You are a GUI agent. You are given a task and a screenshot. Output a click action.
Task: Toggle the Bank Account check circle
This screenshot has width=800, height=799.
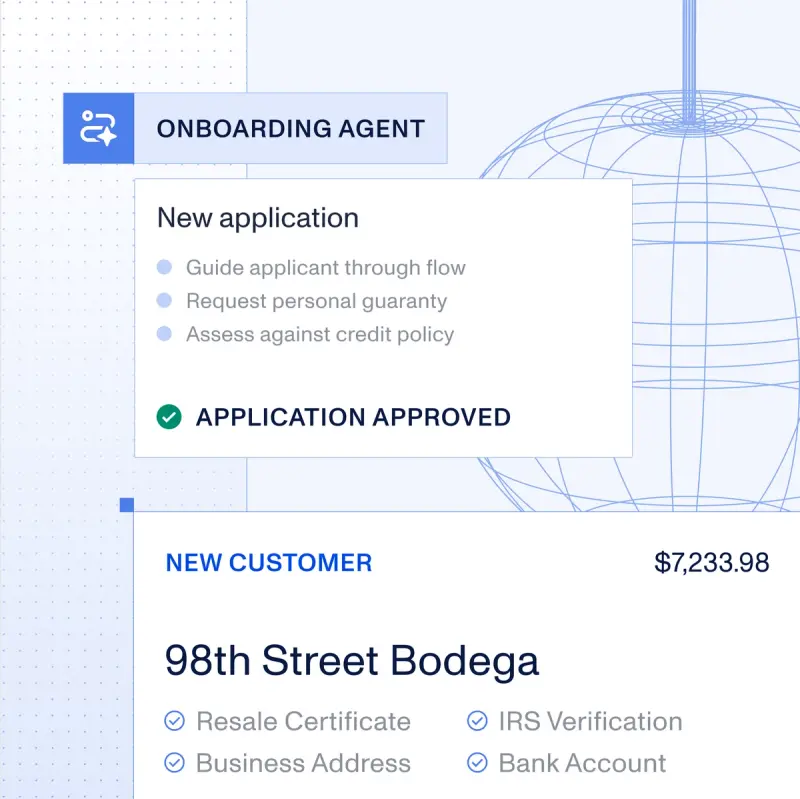coord(477,763)
